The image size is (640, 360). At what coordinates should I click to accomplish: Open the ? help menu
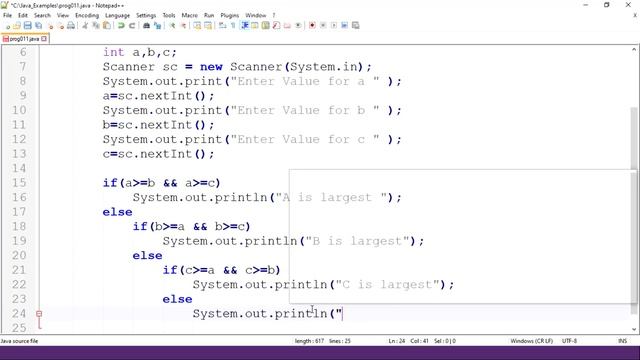274,16
